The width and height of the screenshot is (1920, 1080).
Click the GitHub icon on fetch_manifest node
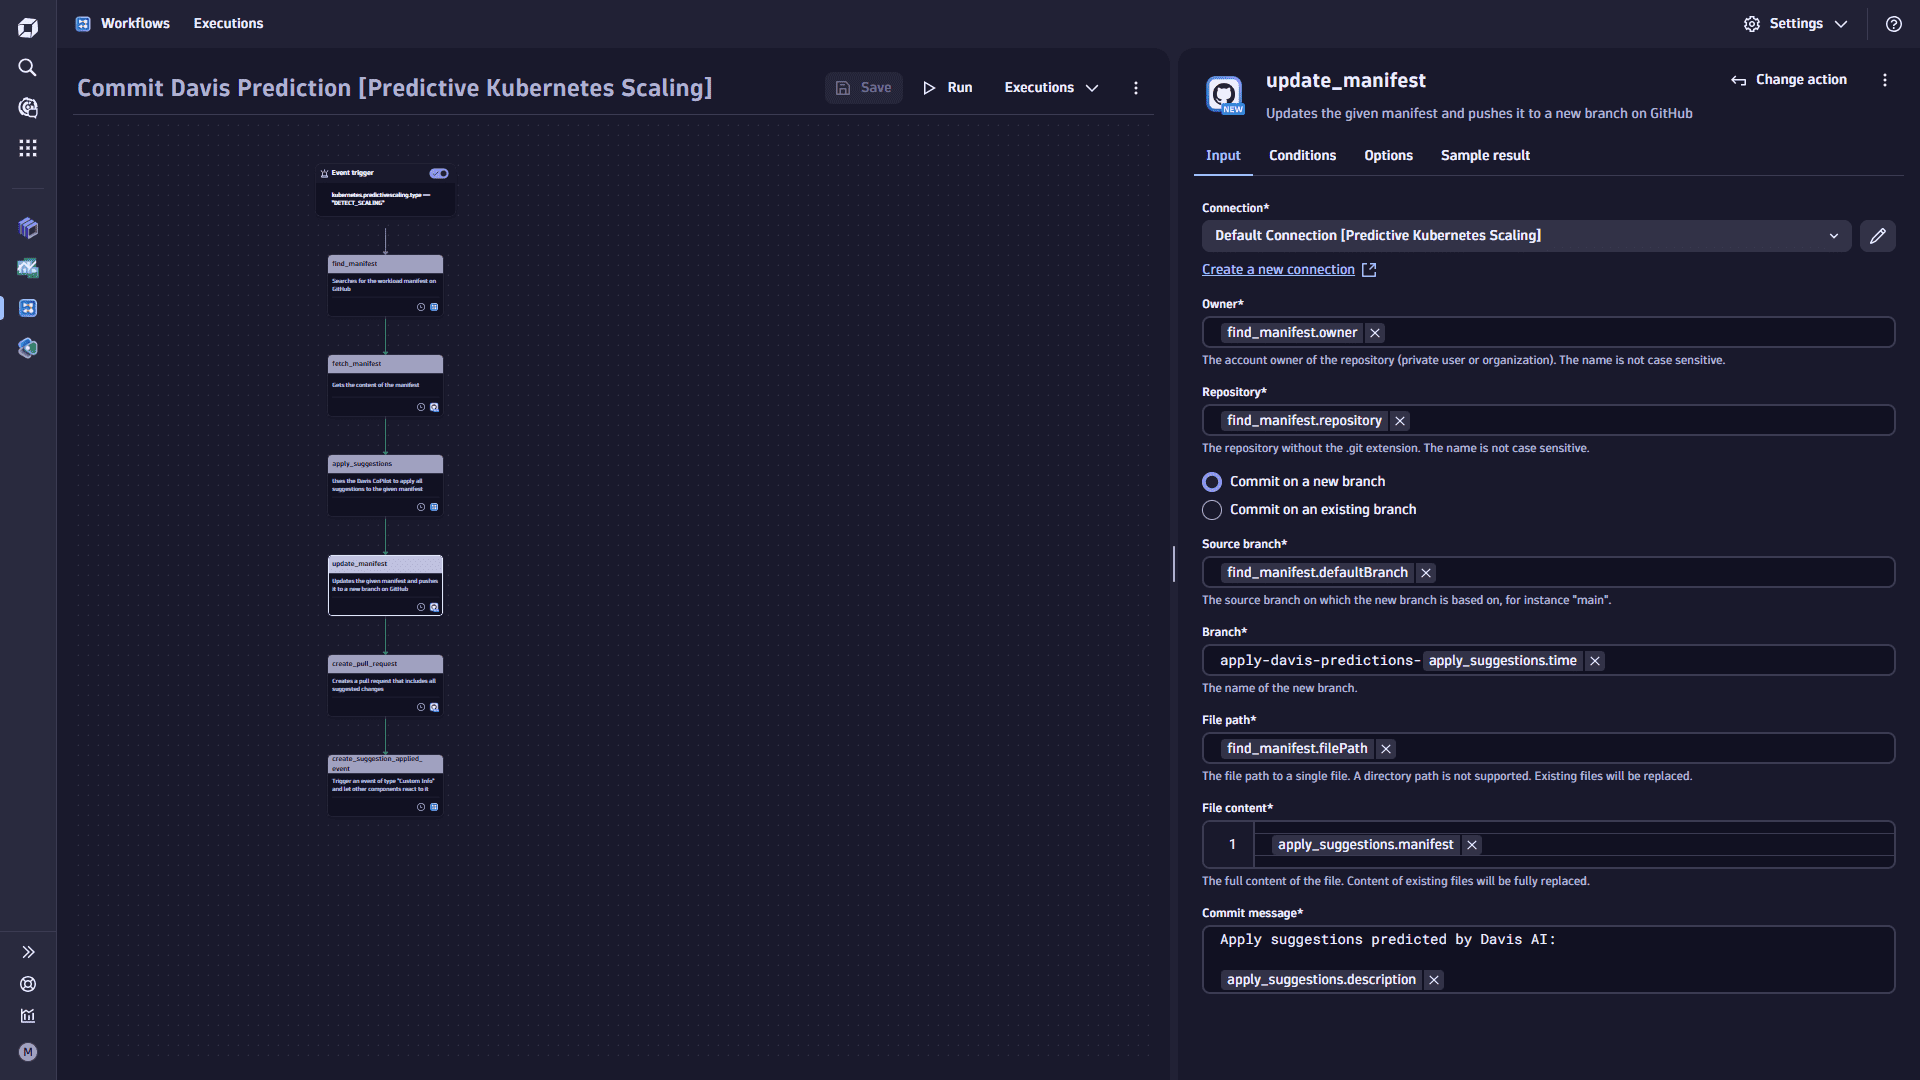coord(434,407)
